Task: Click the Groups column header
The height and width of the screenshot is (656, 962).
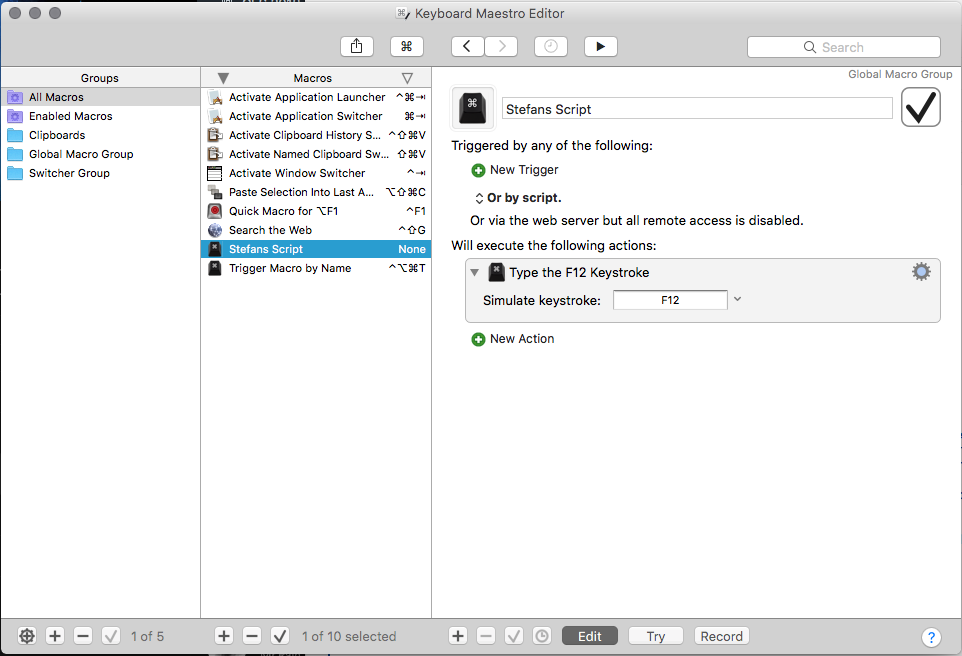Action: [100, 78]
